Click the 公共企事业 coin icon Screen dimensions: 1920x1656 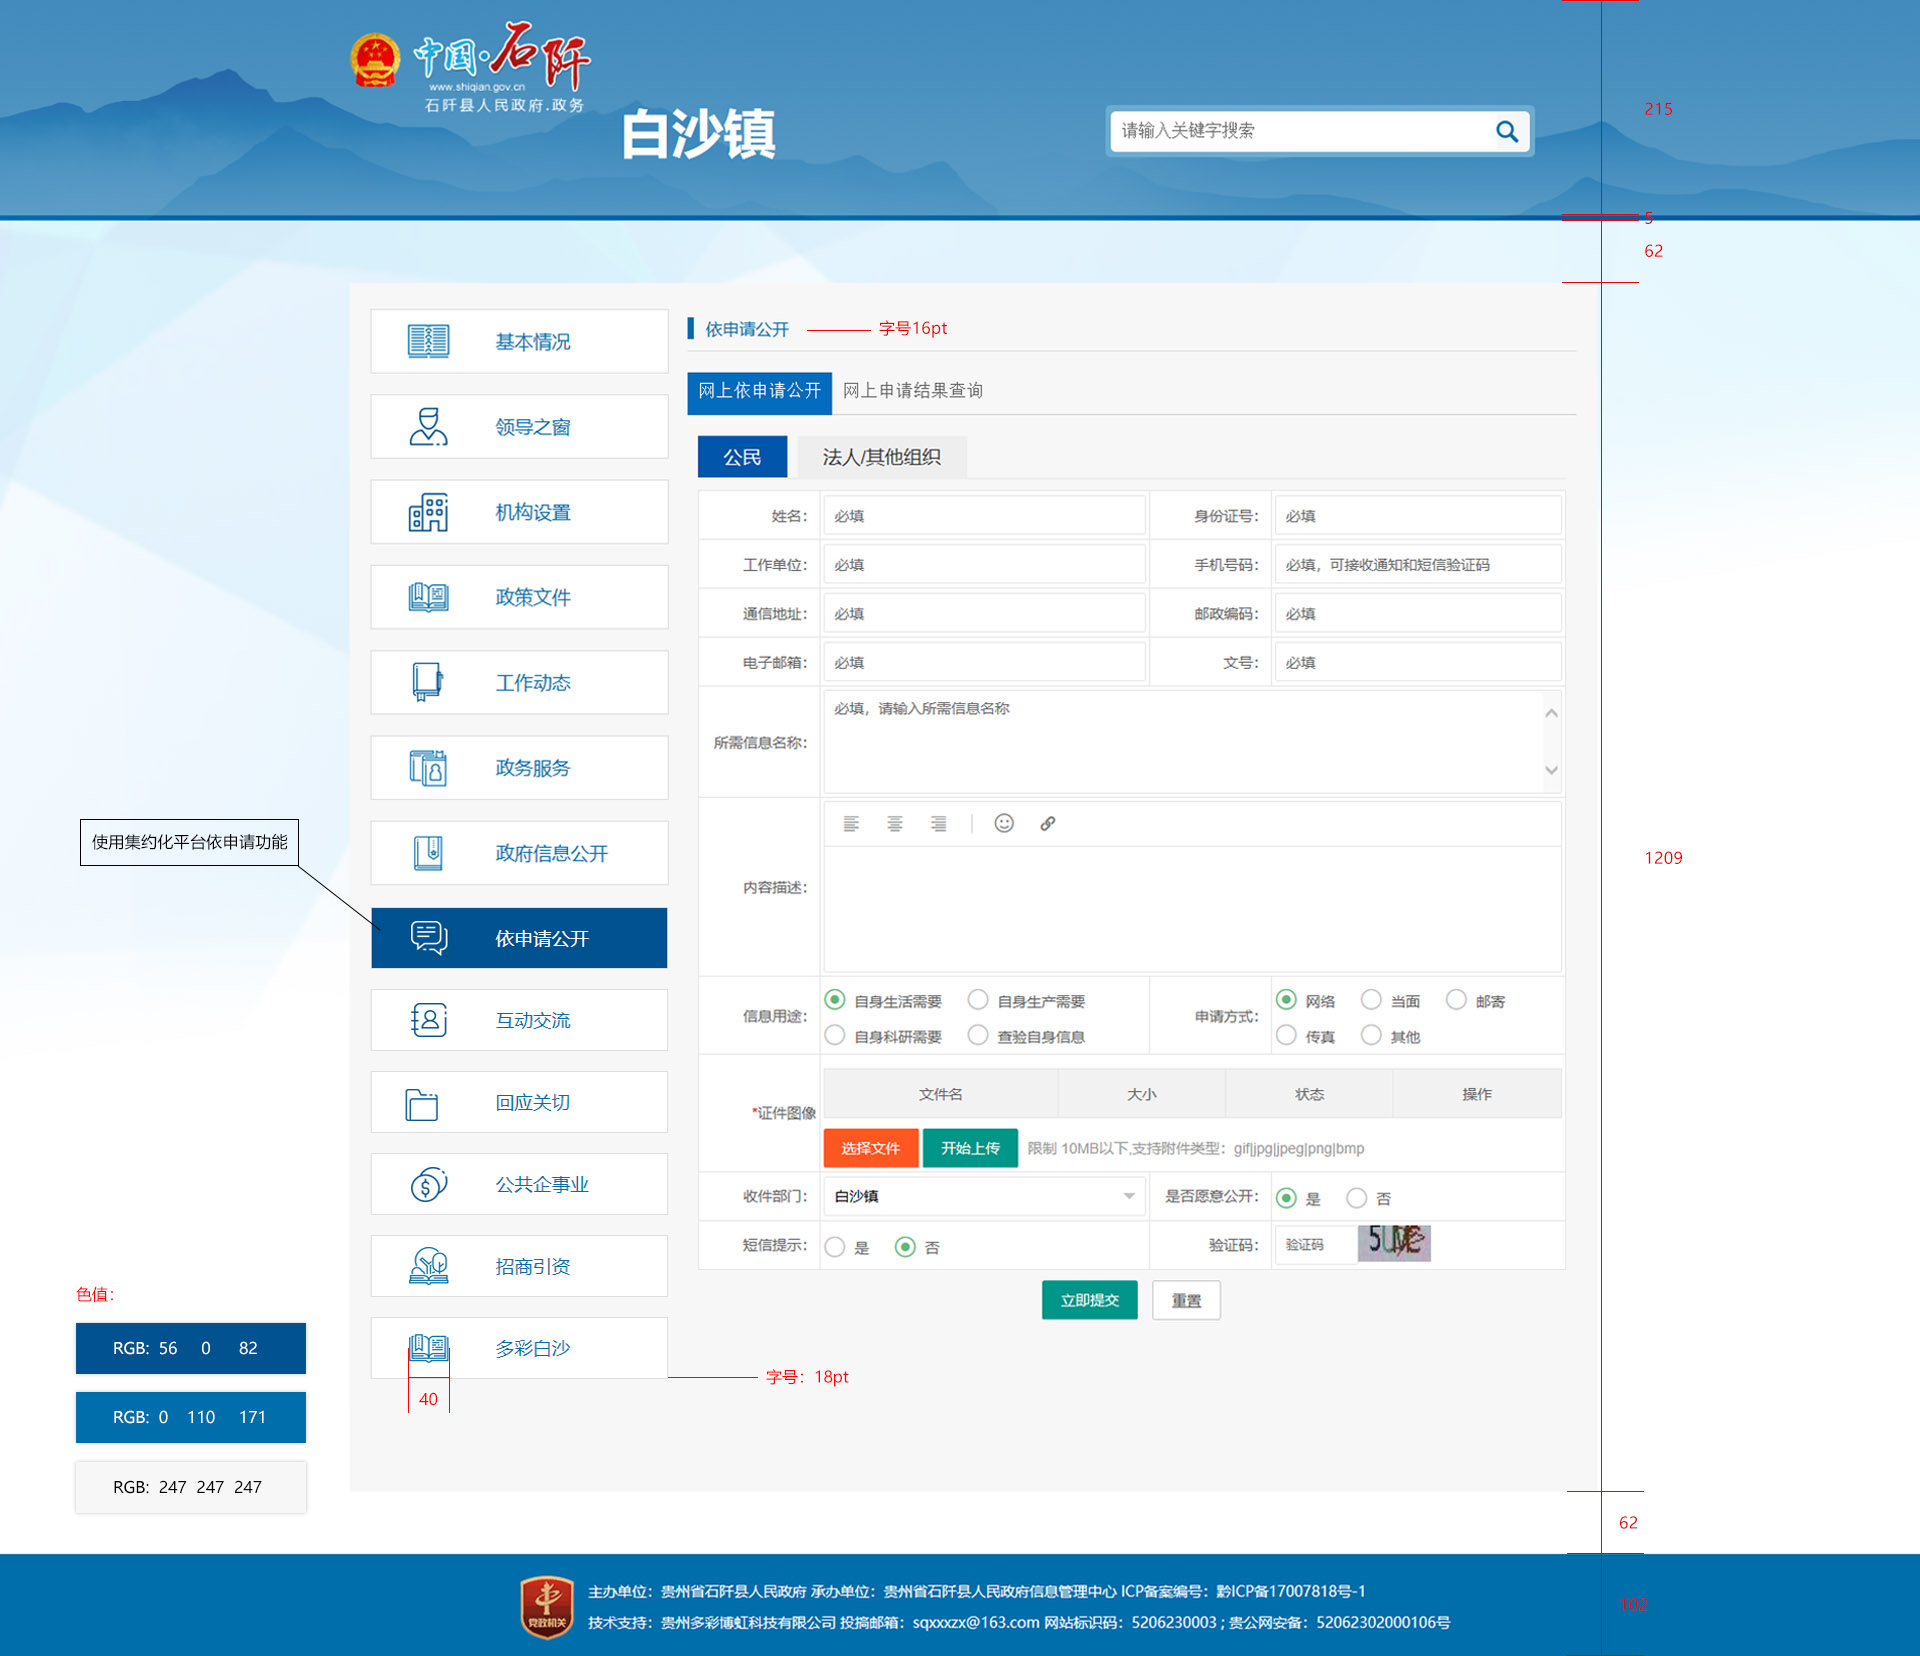tap(428, 1185)
